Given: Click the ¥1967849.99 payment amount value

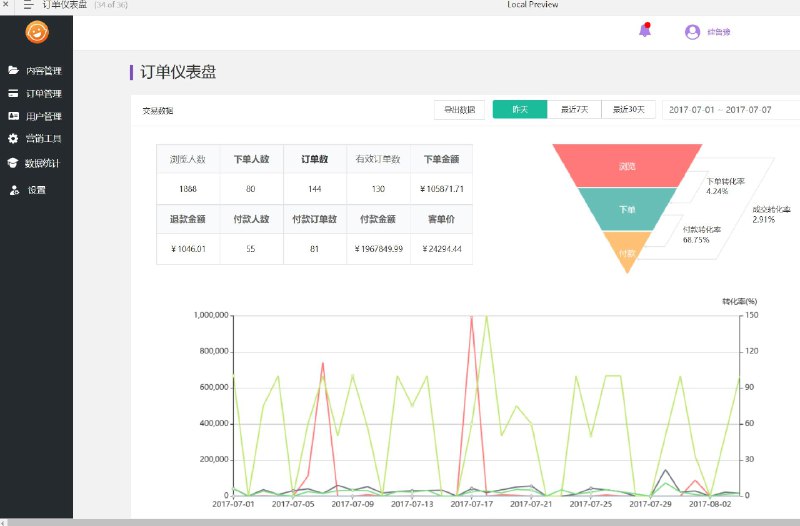Looking at the screenshot, I should [x=379, y=249].
